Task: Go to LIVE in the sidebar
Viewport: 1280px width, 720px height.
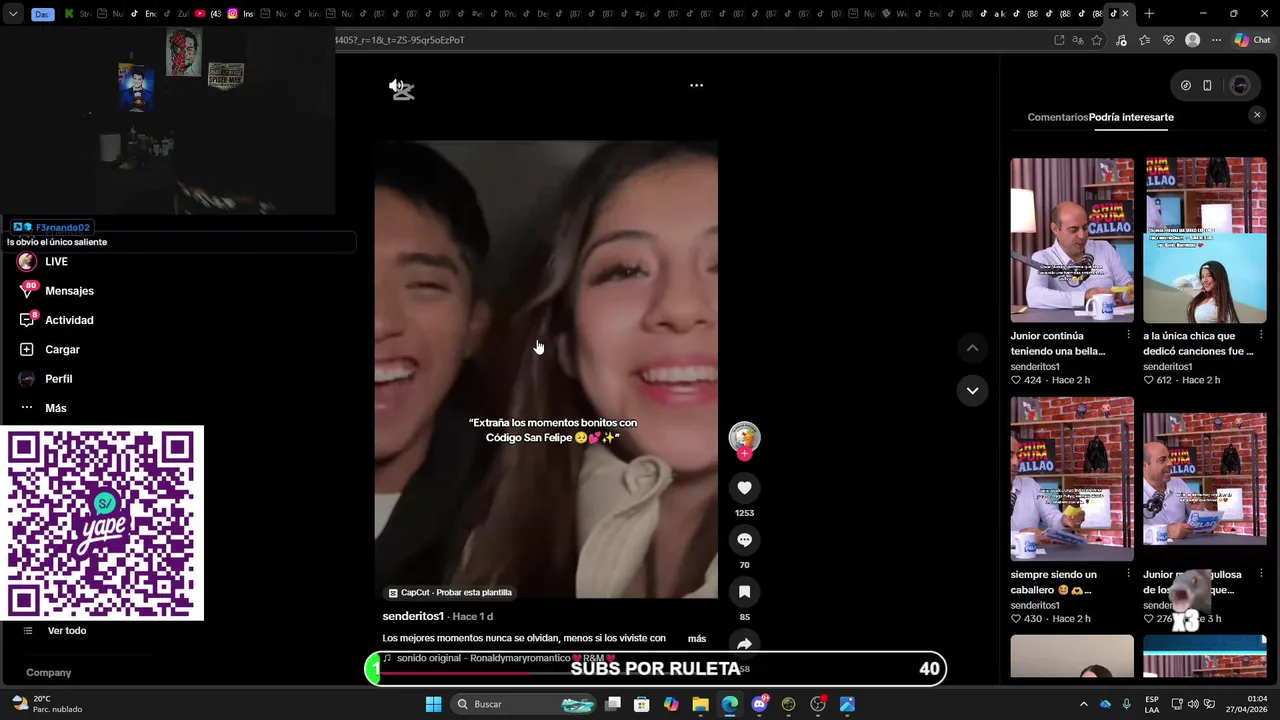Action: click(x=56, y=262)
